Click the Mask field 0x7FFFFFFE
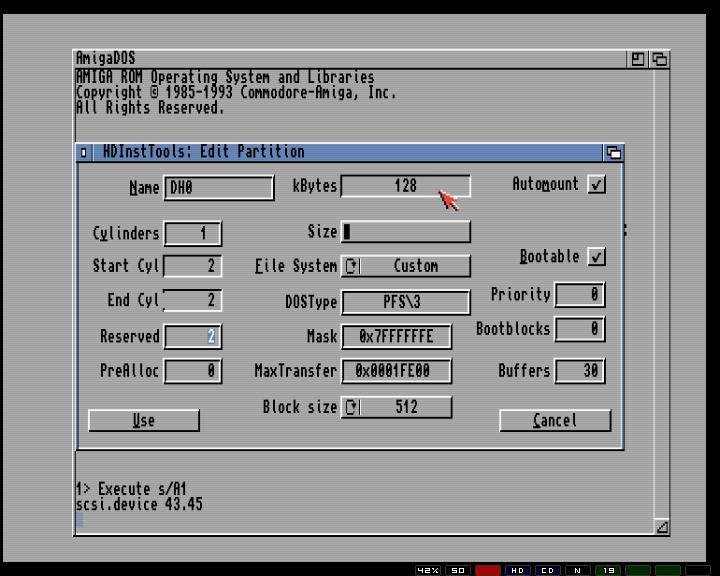 397,336
